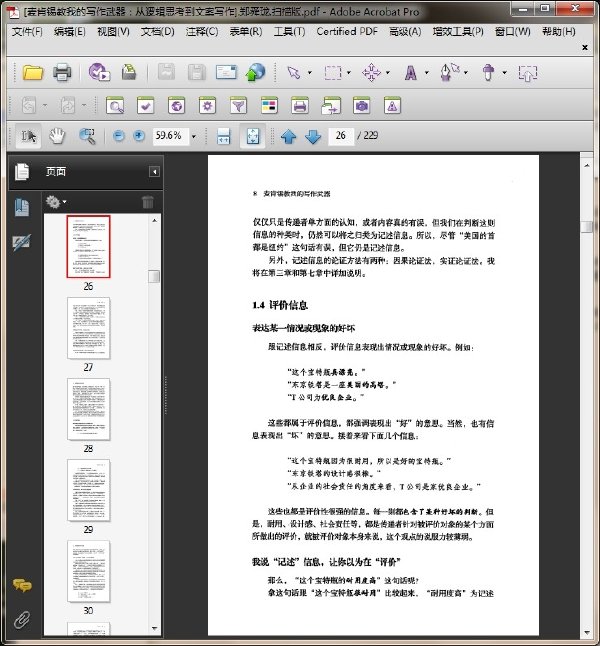Expand the arrow selection tool dropdown
Viewport: 600px width, 646px height.
pyautogui.click(x=310, y=73)
